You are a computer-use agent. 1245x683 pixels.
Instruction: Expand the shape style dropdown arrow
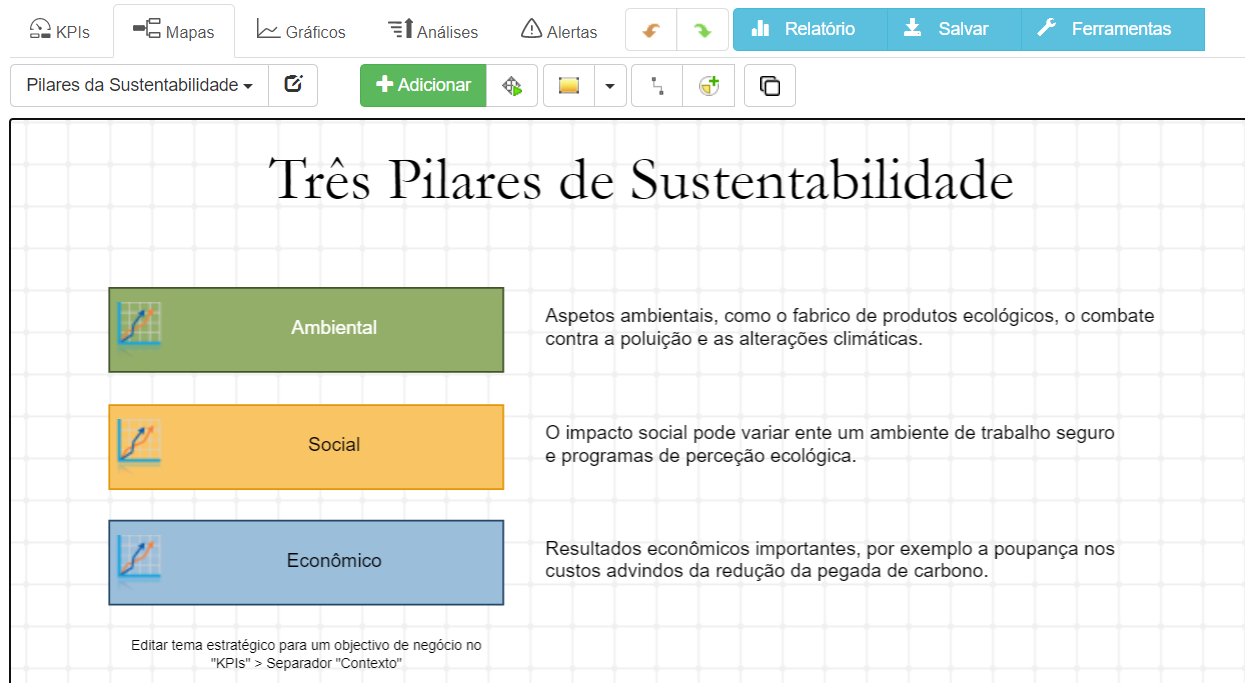tap(610, 85)
